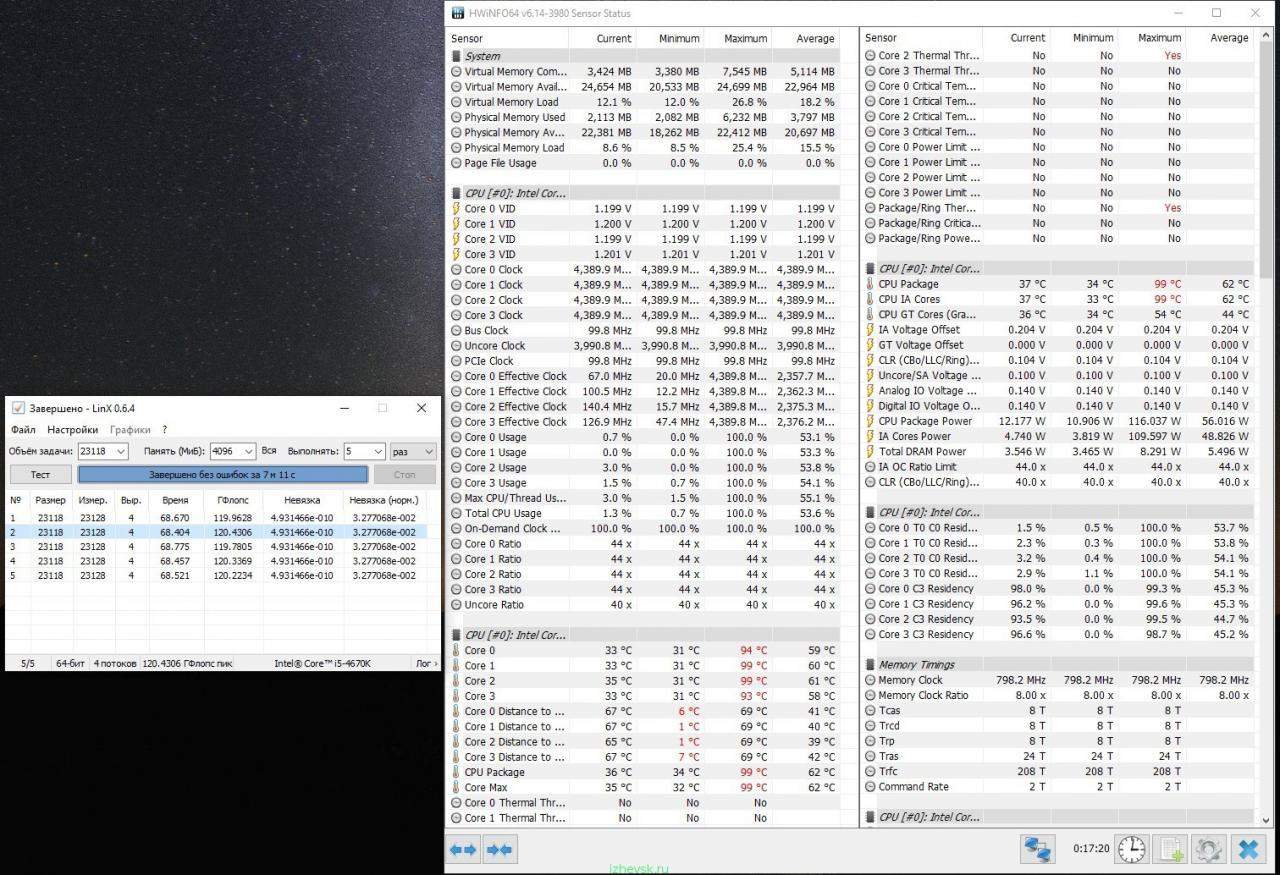Click the lightning icon beside Total DRAM Power
The height and width of the screenshot is (875, 1280).
(x=870, y=452)
